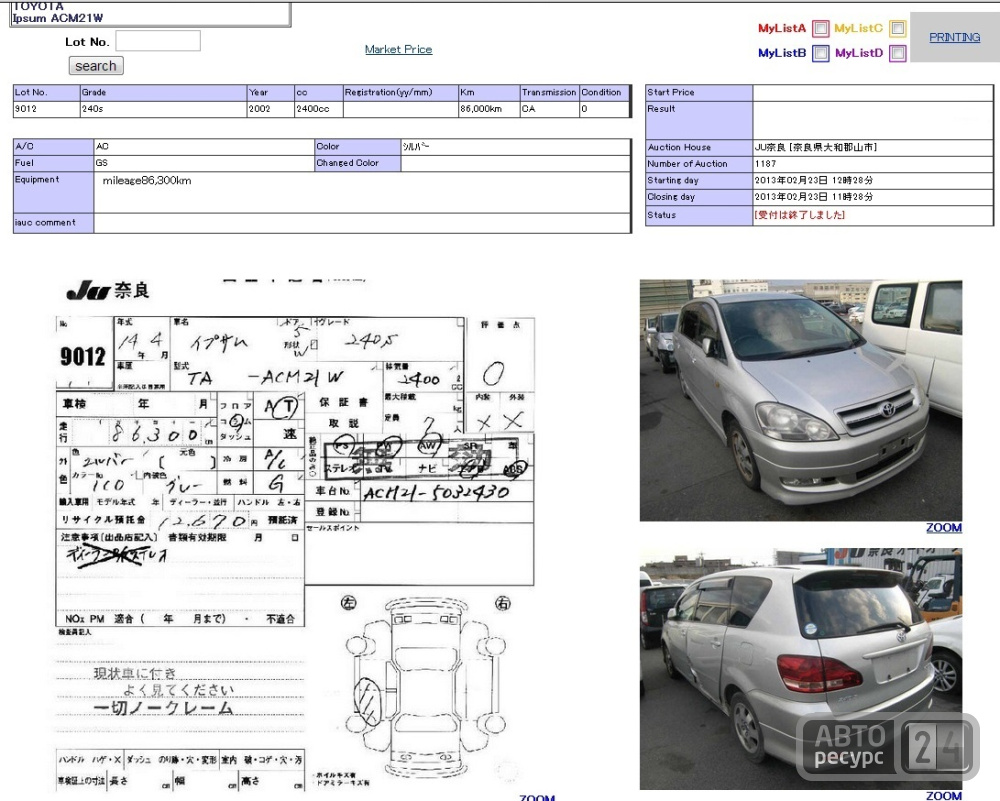Image resolution: width=1000 pixels, height=801 pixels.
Task: Open the front view car photo
Action: point(801,400)
